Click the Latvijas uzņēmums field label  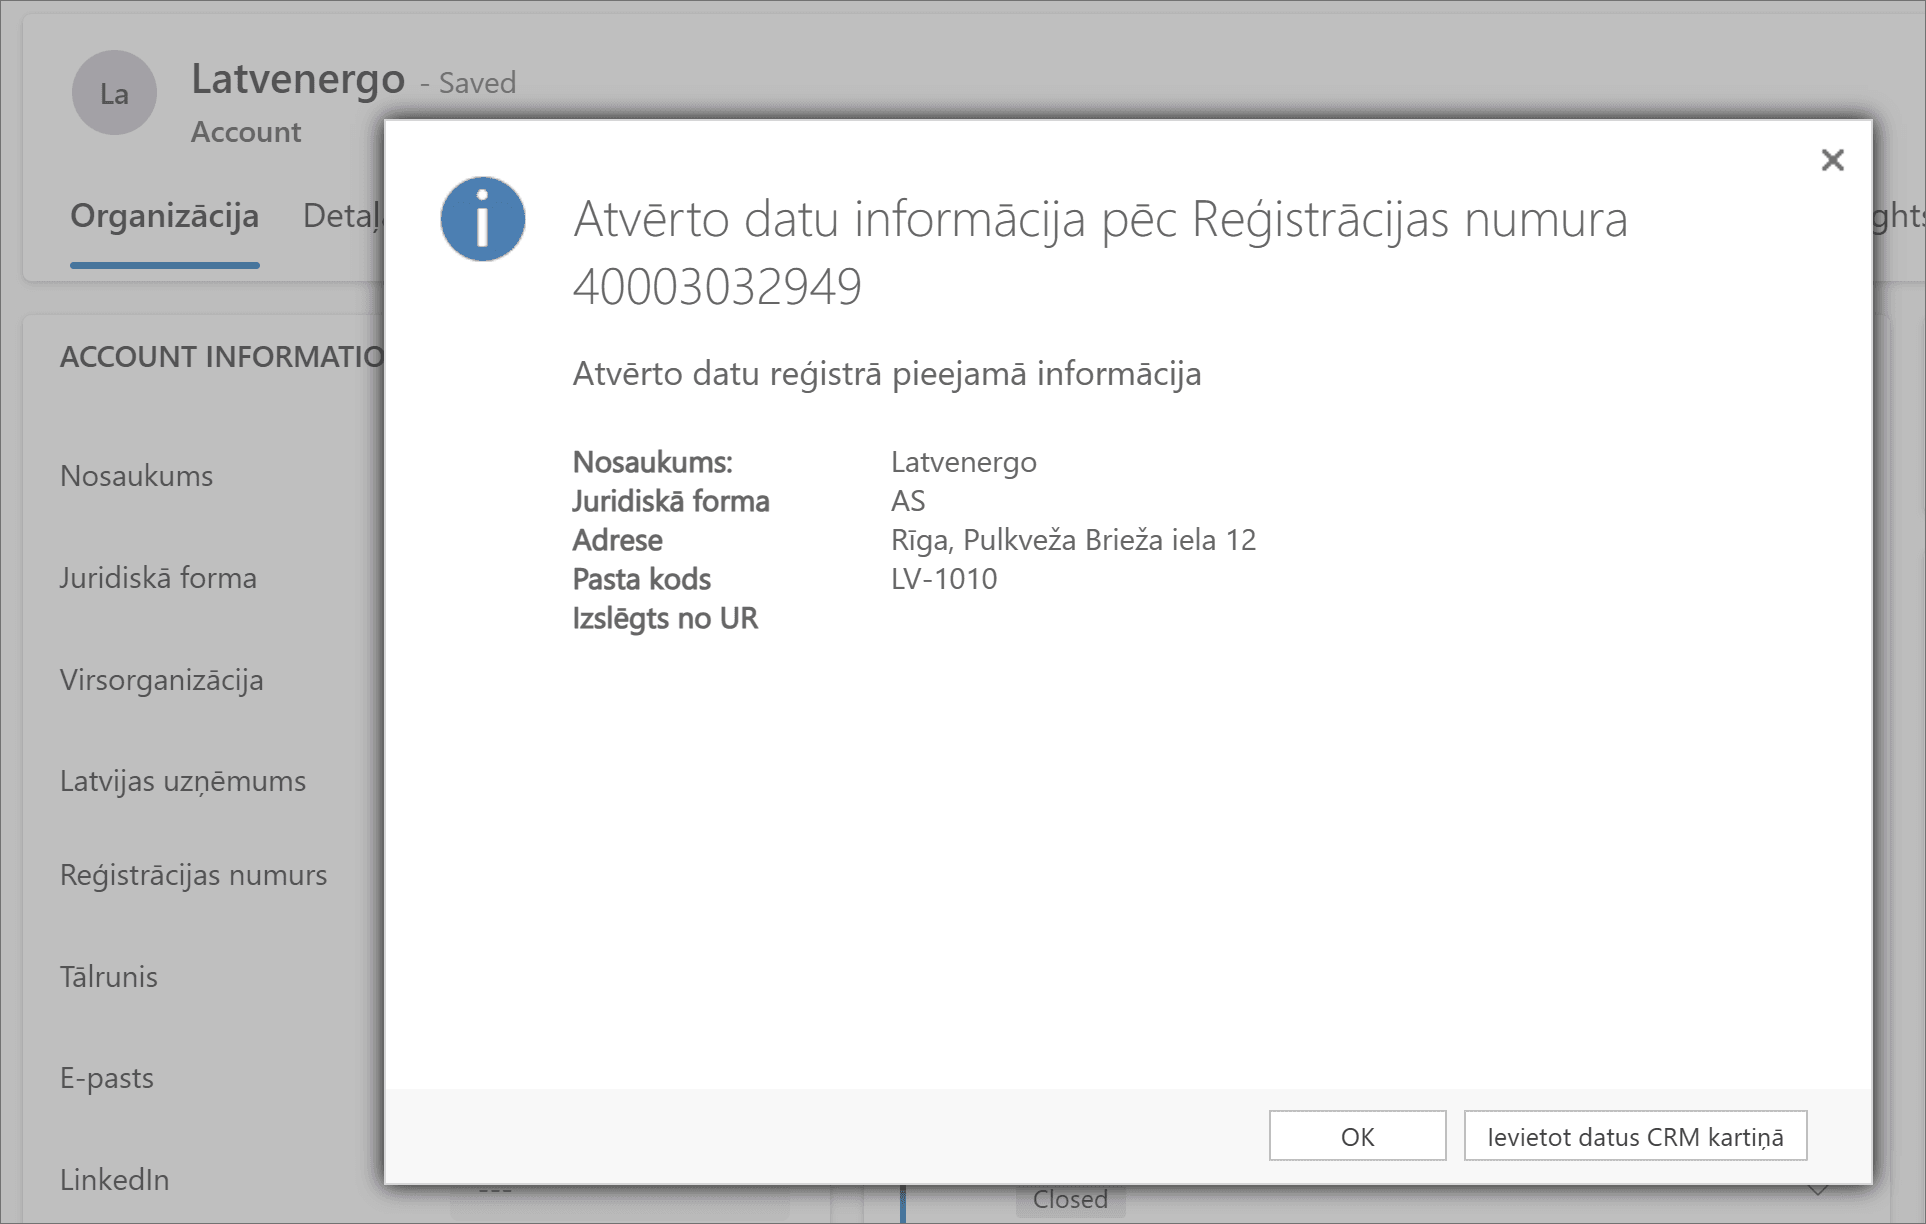click(x=183, y=781)
